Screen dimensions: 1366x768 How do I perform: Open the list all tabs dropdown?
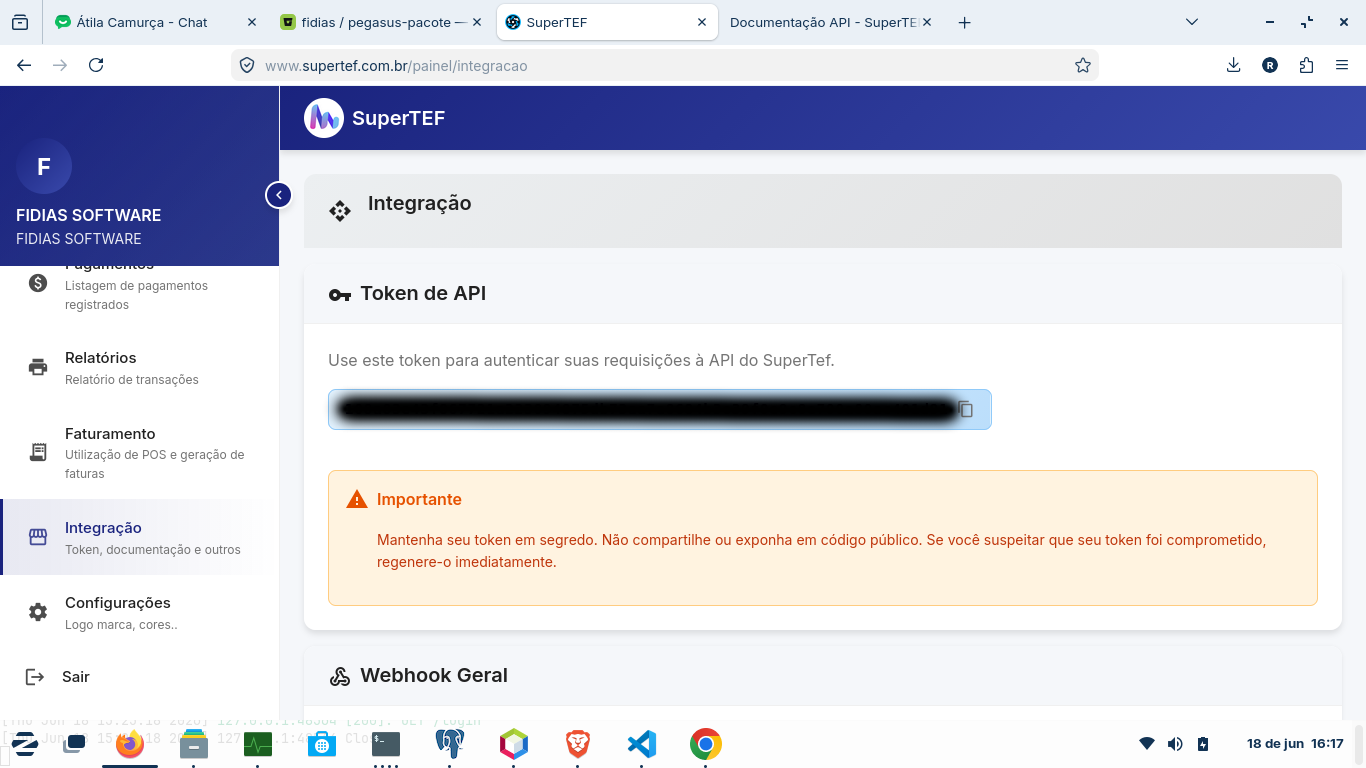coord(1191,22)
